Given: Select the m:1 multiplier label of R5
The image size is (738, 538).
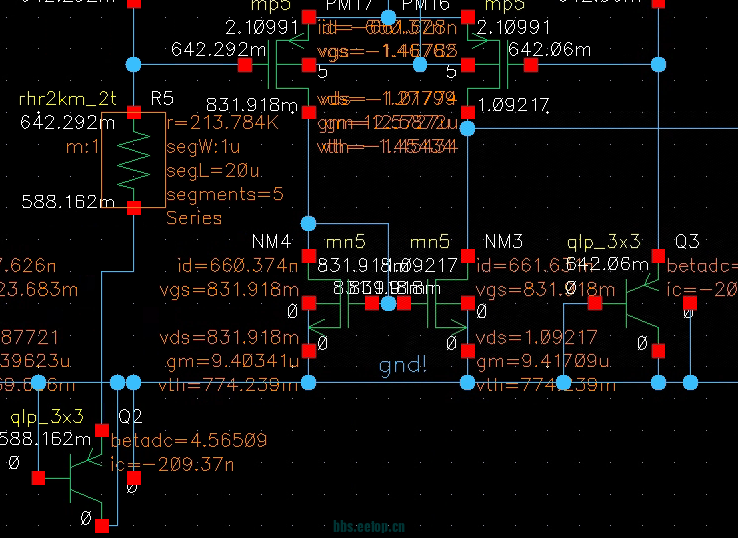Looking at the screenshot, I should pos(82,147).
